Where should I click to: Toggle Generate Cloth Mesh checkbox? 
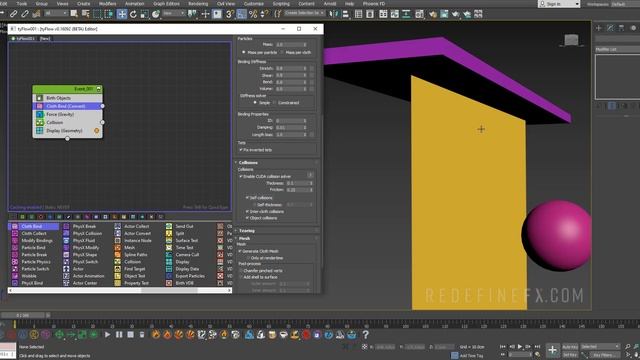(x=240, y=251)
